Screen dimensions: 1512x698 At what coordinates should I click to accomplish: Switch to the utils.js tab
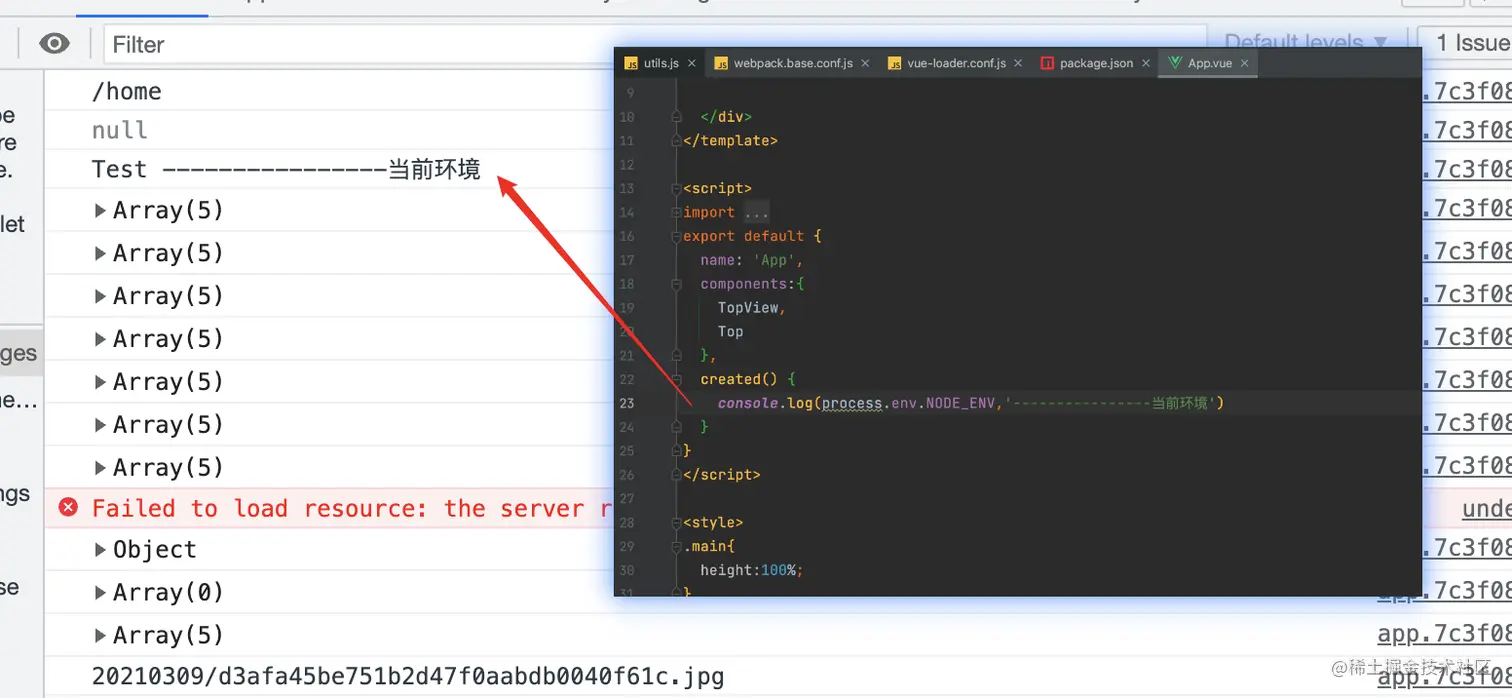[x=661, y=63]
